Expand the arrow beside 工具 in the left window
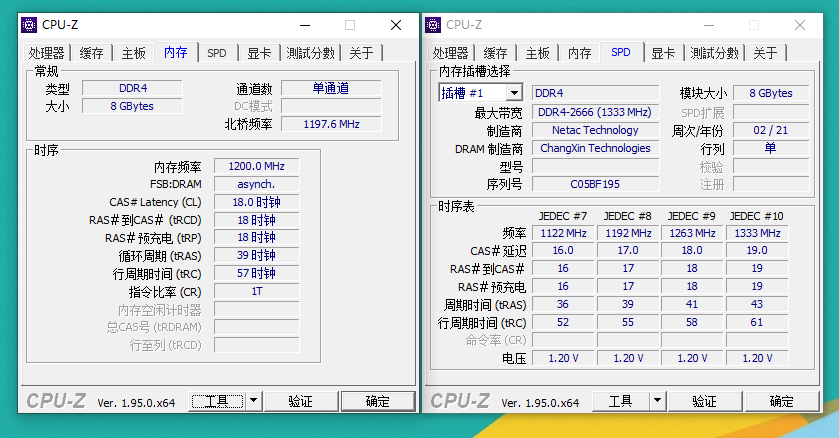Viewport: 839px width, 438px height. [253, 401]
